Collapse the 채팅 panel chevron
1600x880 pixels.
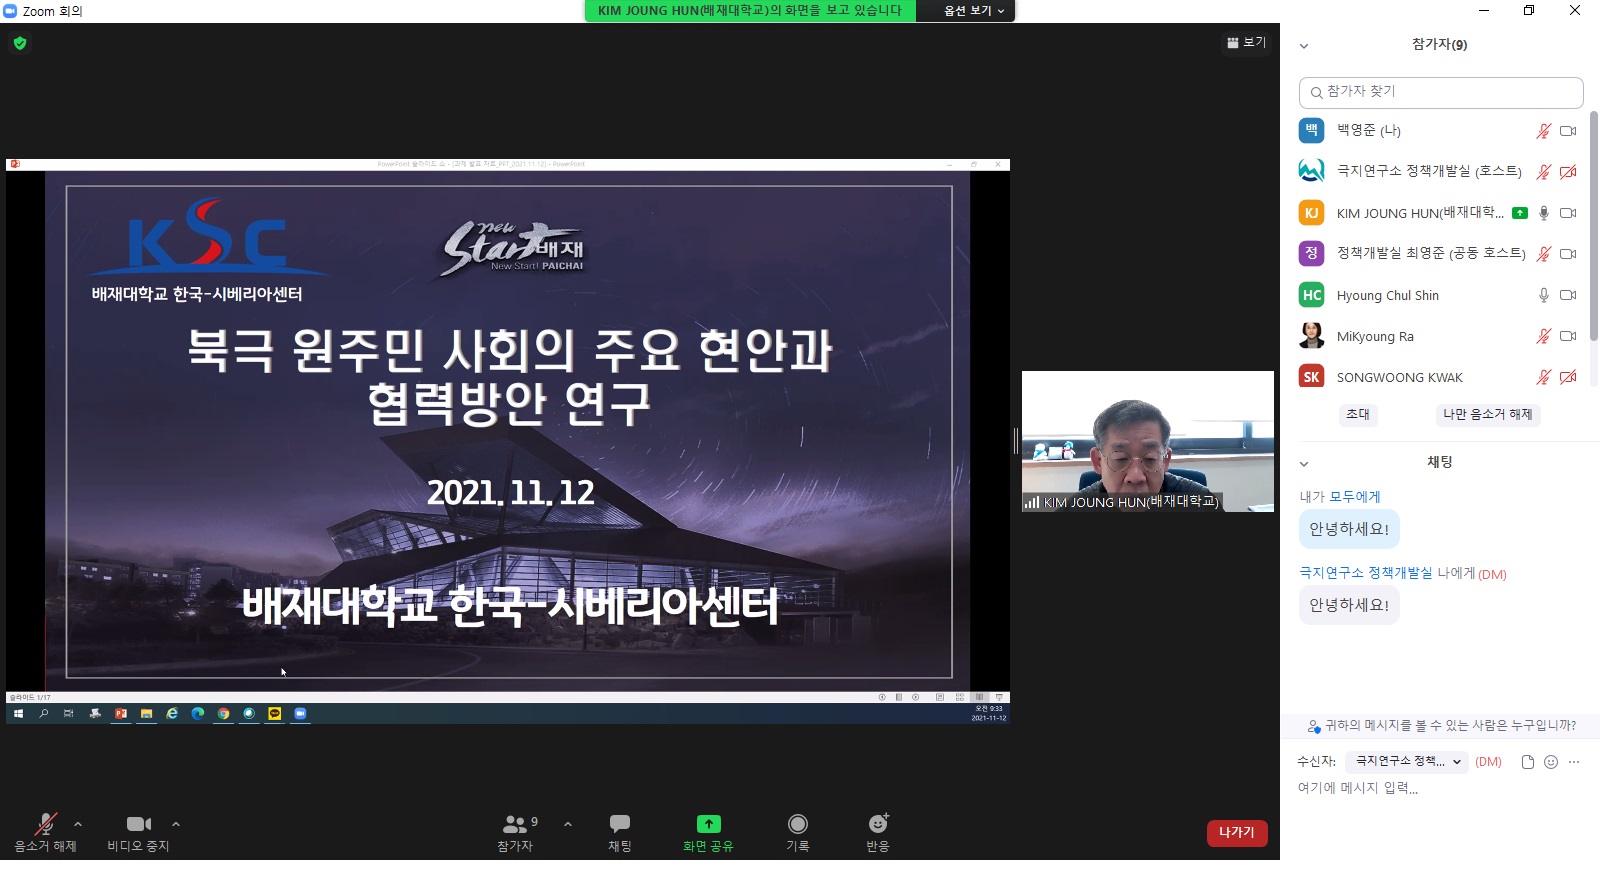[1303, 464]
